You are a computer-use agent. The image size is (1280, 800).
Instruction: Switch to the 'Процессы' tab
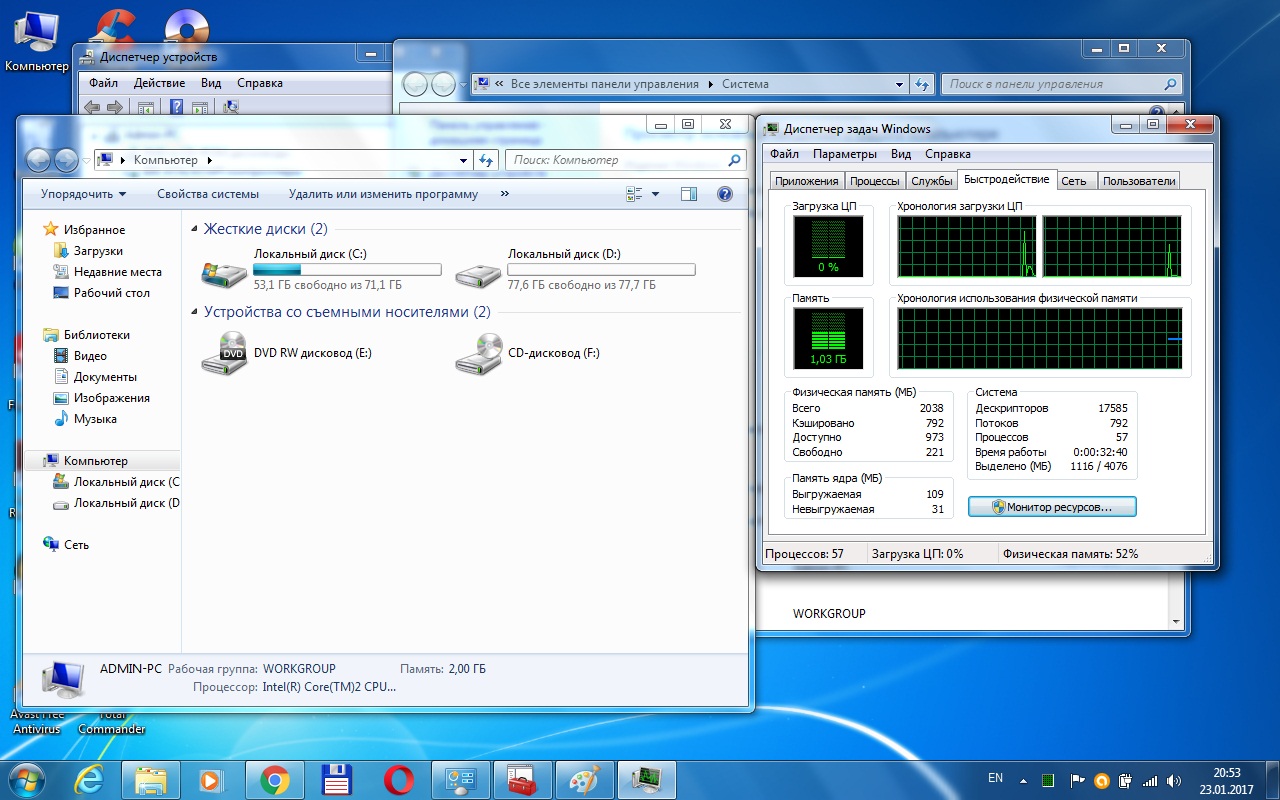coord(874,181)
